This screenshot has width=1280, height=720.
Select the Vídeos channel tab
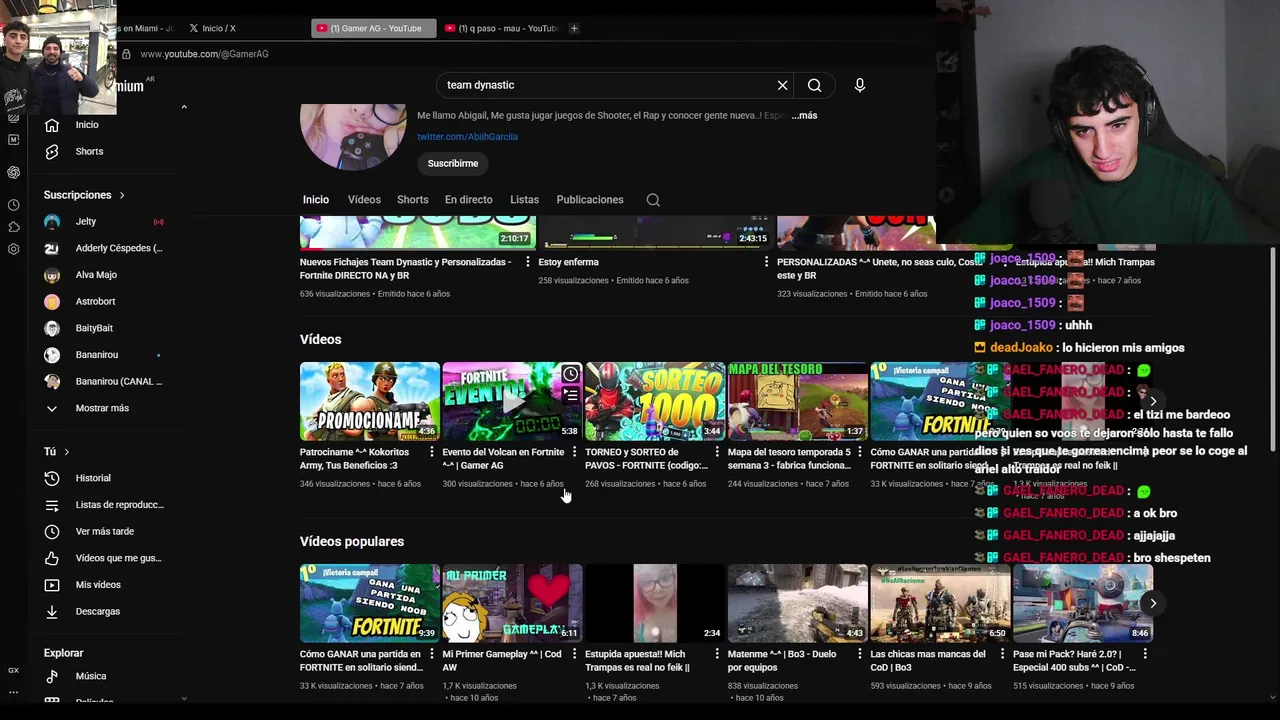(364, 200)
